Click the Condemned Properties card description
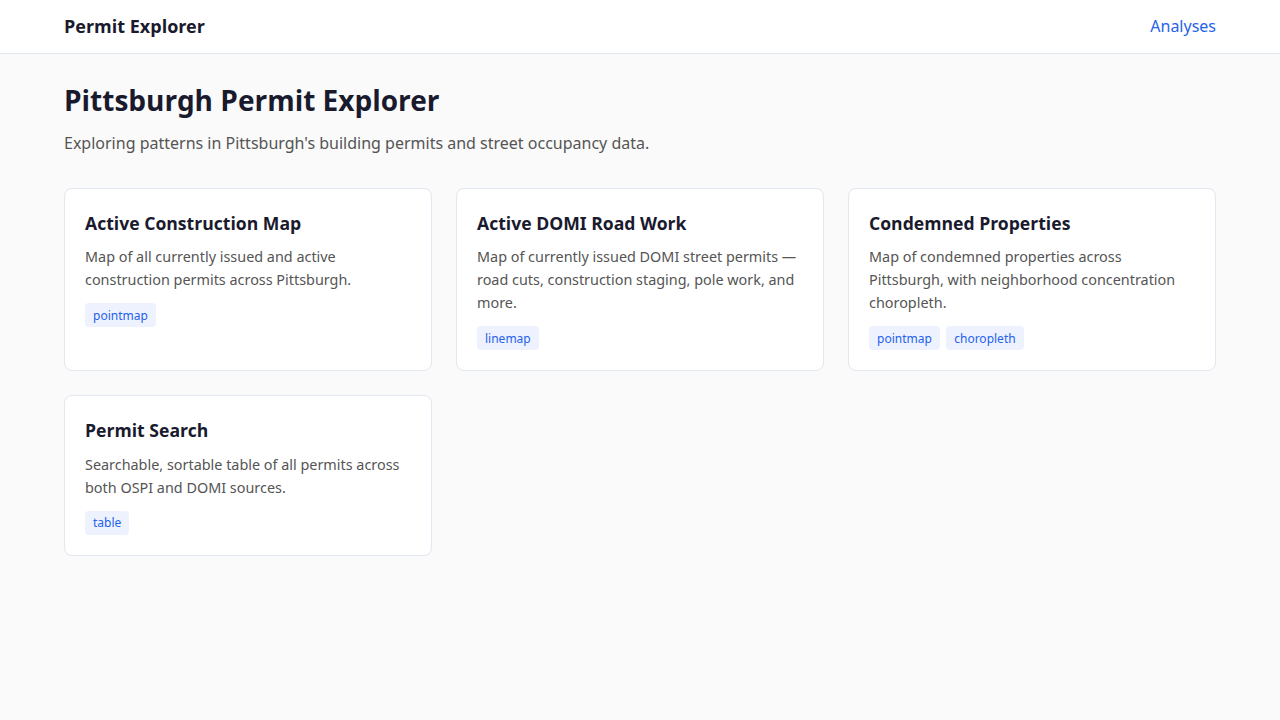Screen dimensions: 1280x720 [x=1021, y=280]
